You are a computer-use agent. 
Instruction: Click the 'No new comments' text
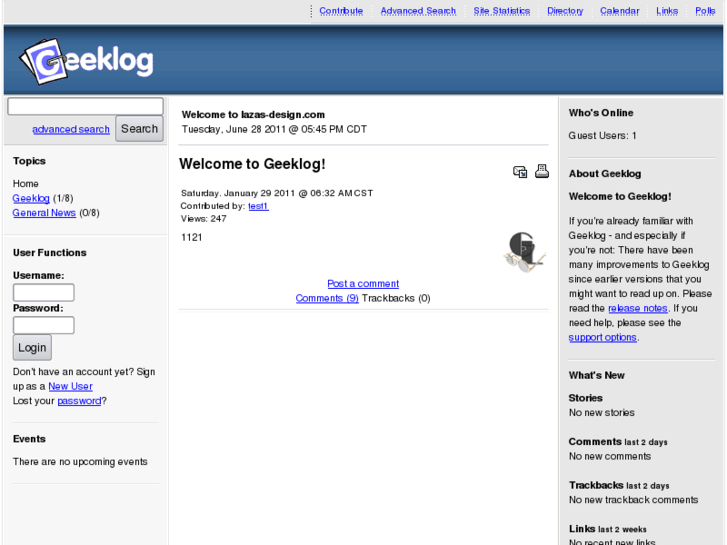610,456
